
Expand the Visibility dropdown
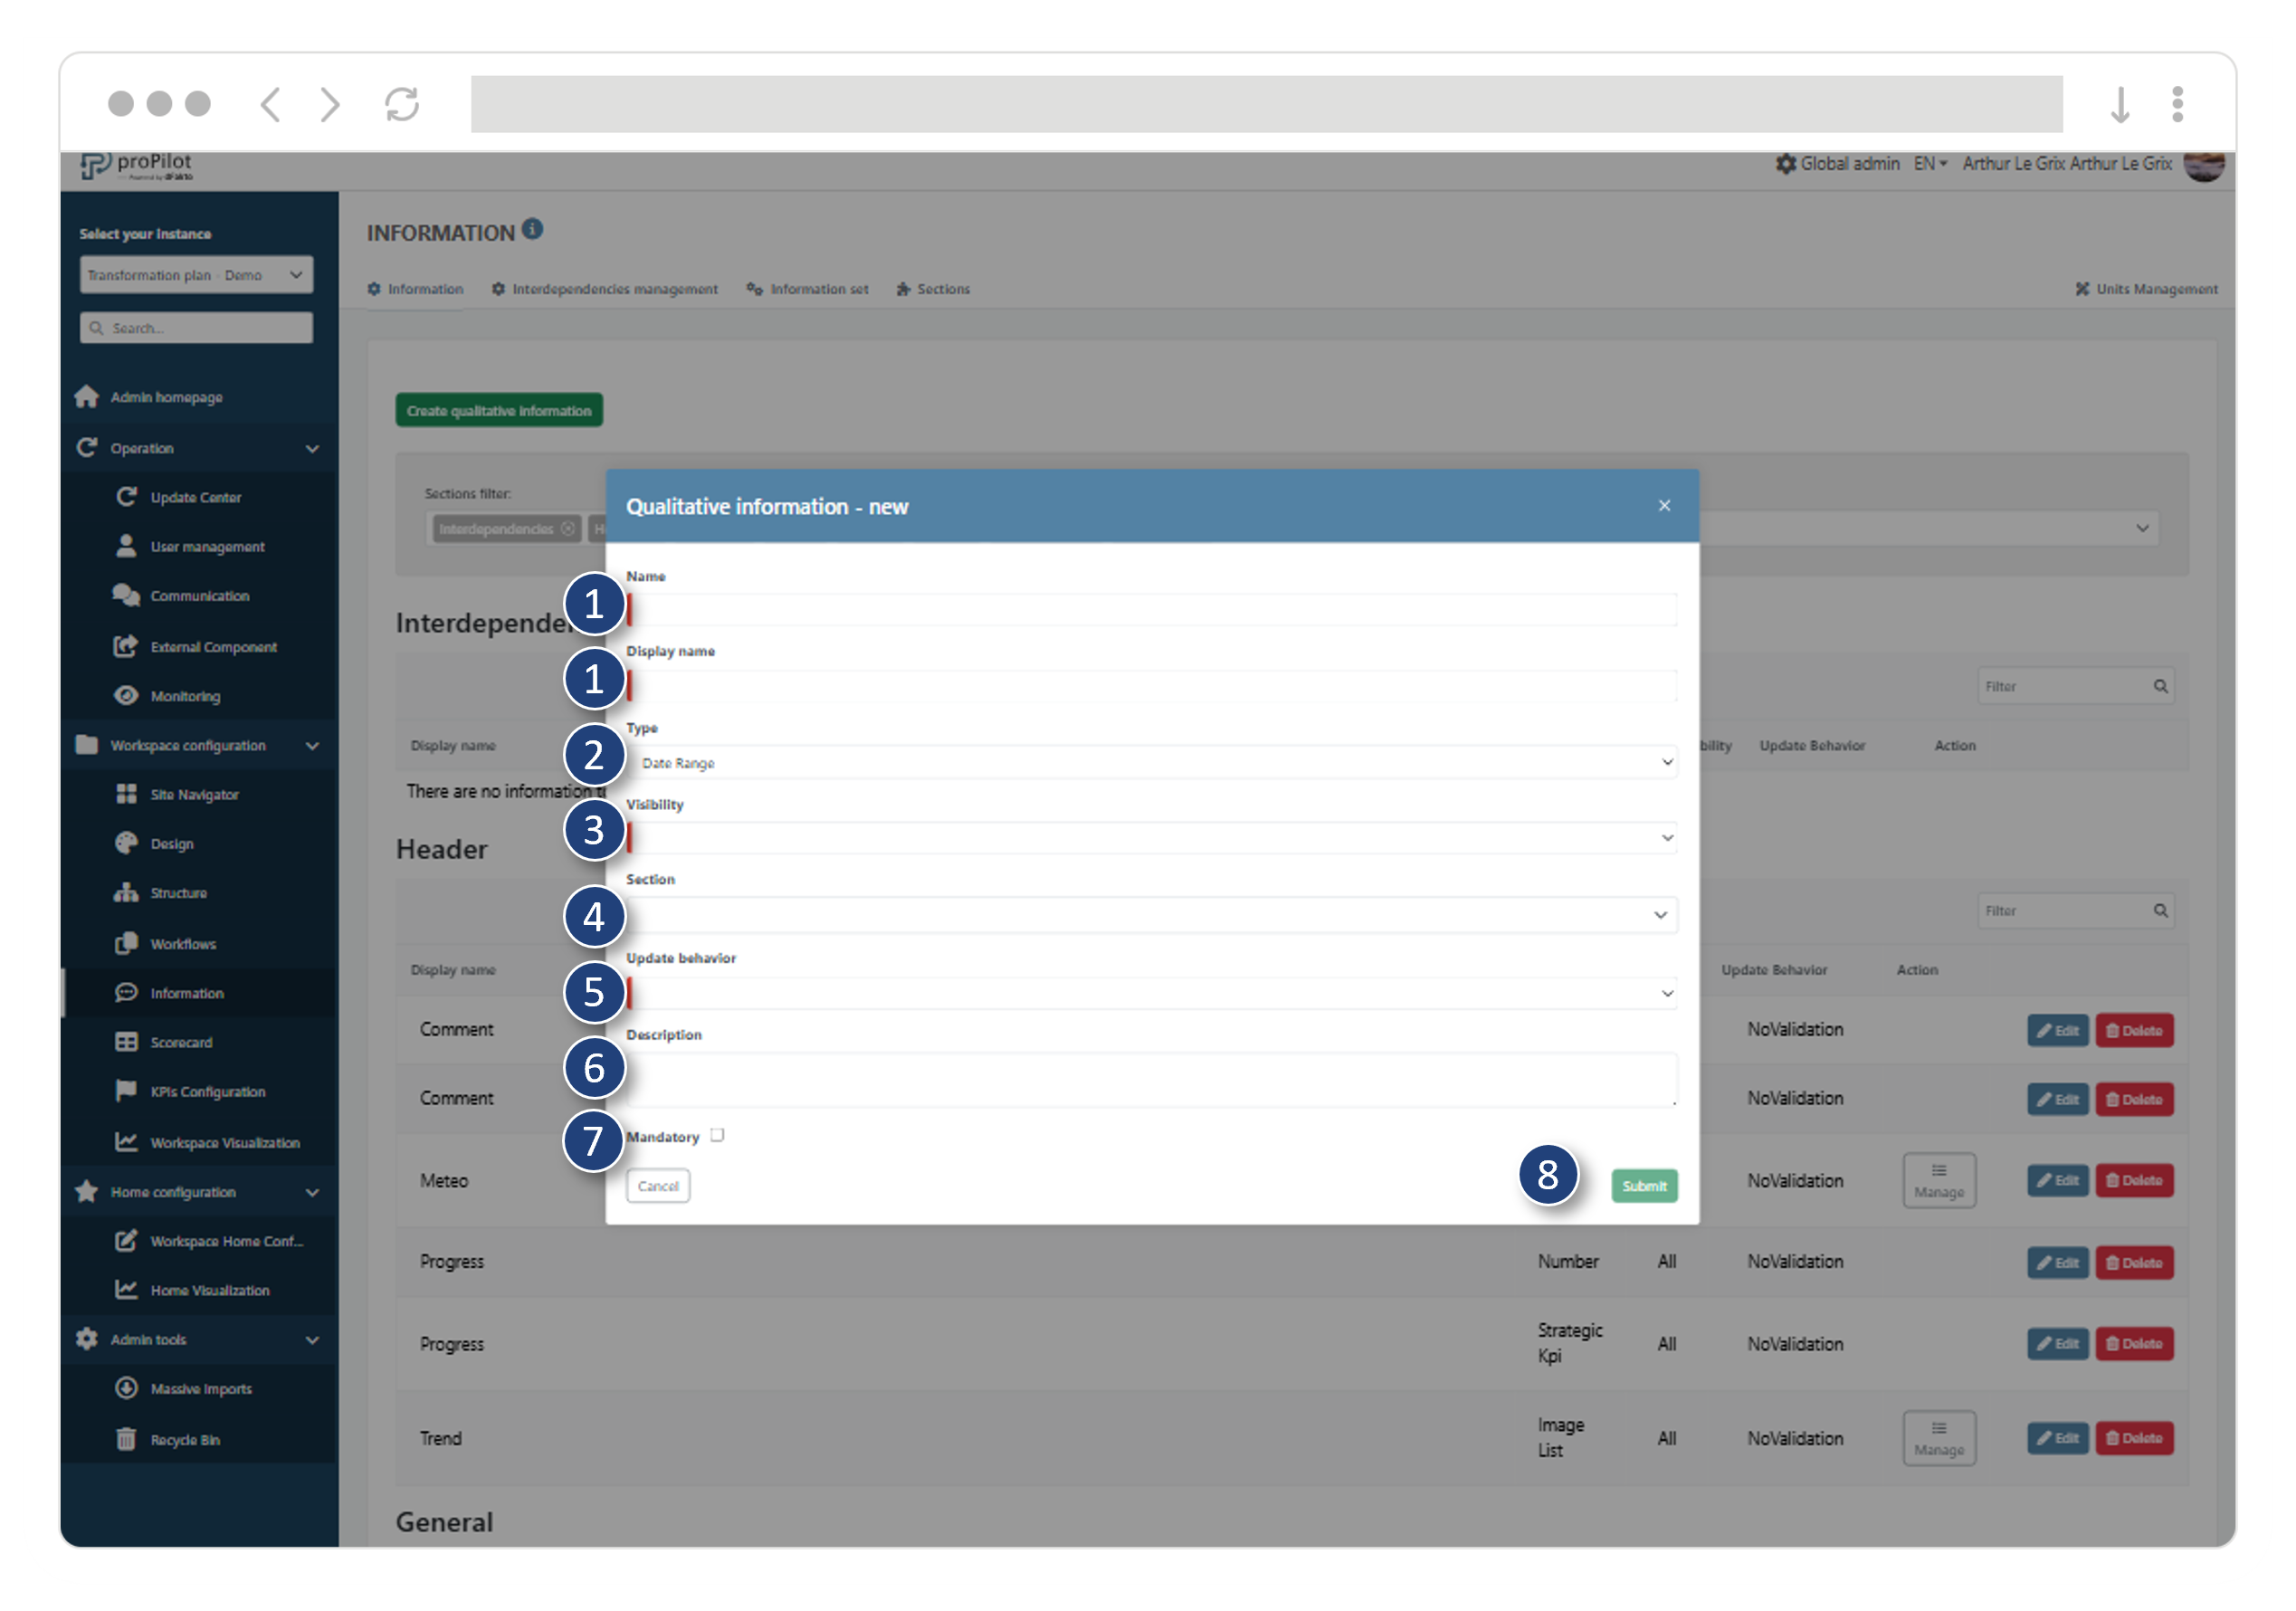[1150, 838]
